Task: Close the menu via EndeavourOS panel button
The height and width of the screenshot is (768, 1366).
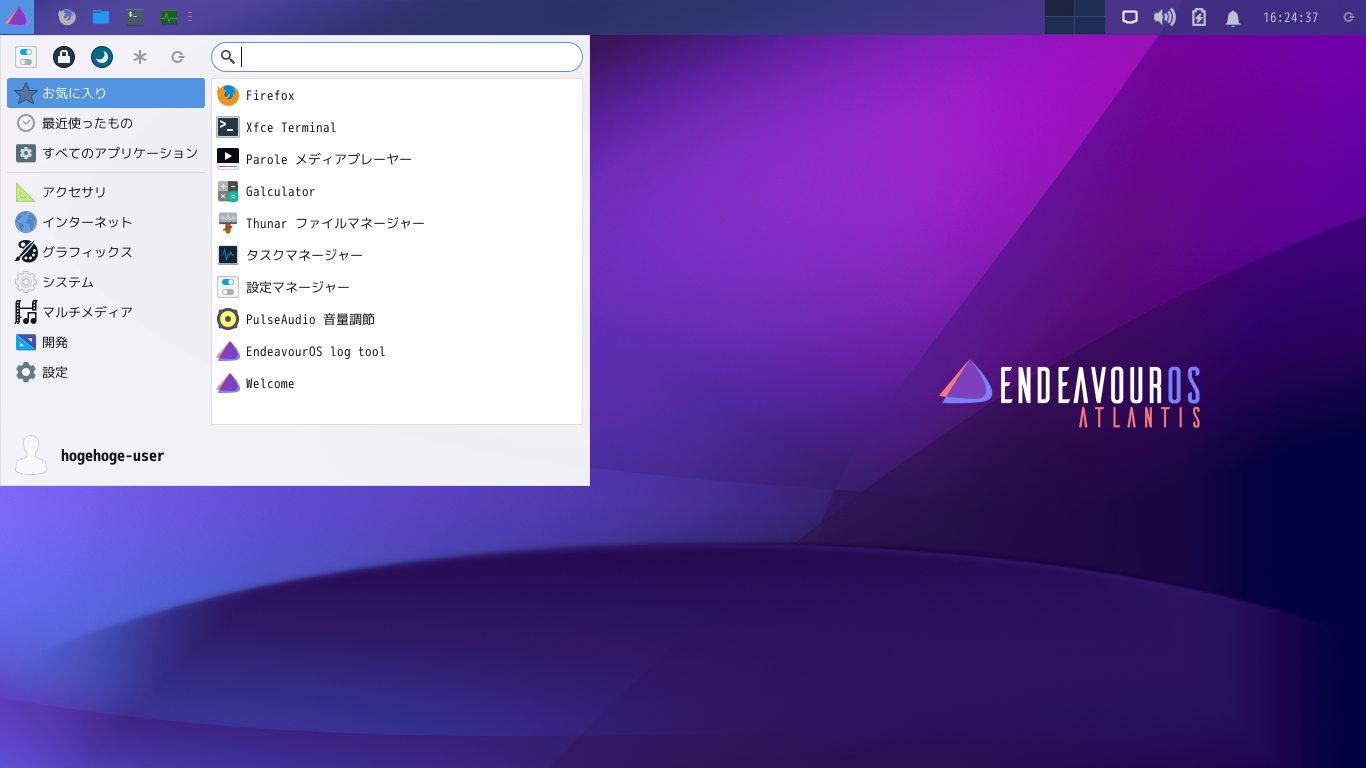Action: (17, 17)
